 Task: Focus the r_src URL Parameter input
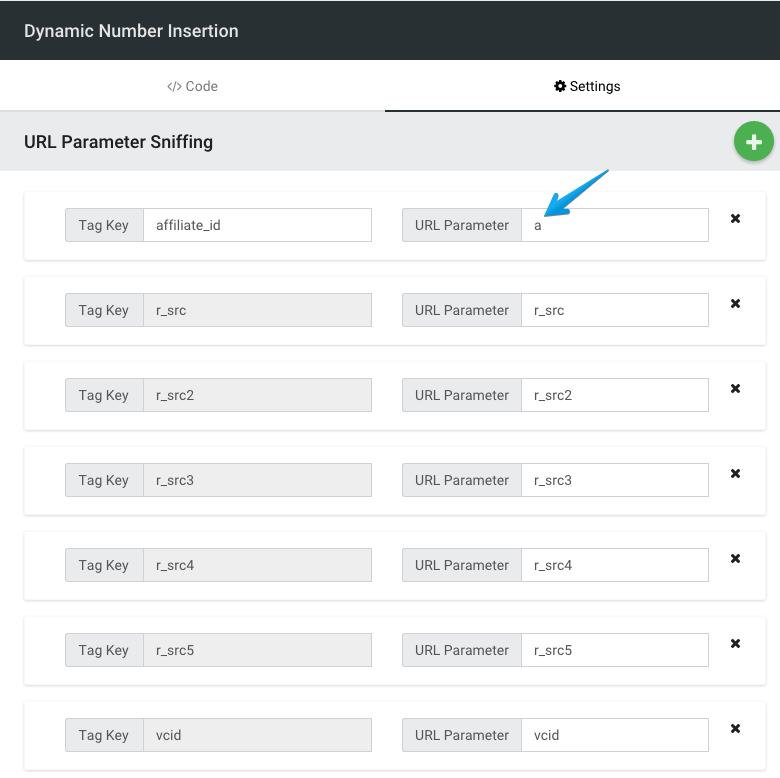(614, 310)
